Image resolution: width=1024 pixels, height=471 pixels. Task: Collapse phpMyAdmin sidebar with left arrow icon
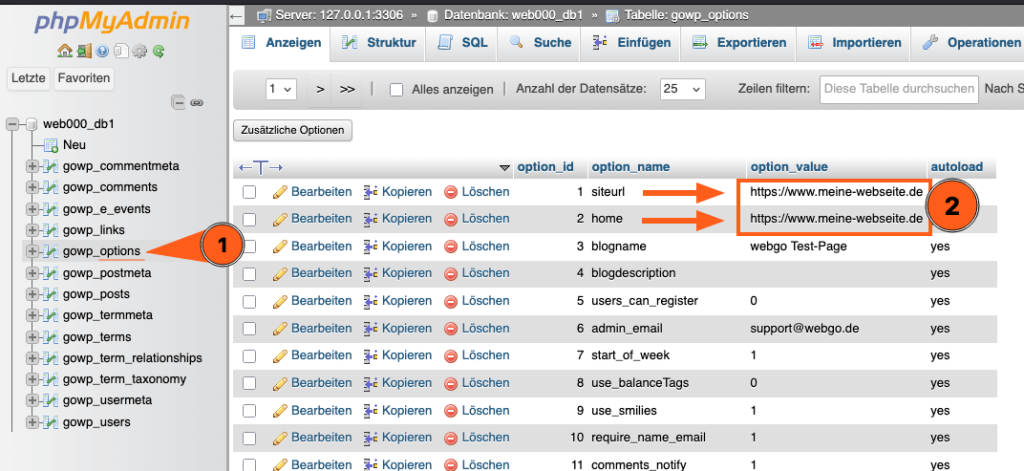236,14
